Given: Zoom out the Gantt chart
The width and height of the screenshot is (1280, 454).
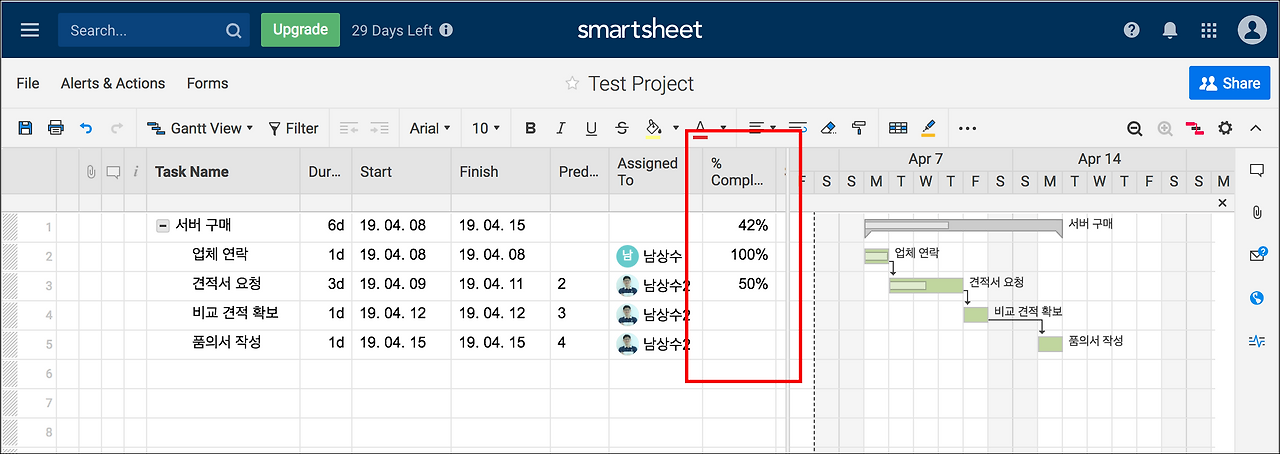Looking at the screenshot, I should point(1134,128).
